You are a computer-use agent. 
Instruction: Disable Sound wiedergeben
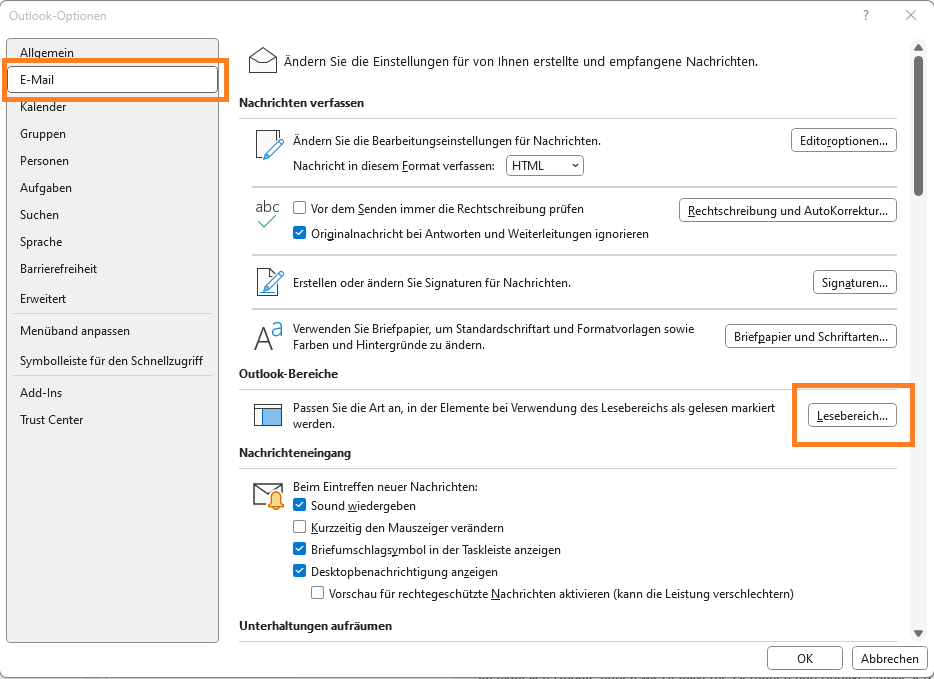[299, 506]
